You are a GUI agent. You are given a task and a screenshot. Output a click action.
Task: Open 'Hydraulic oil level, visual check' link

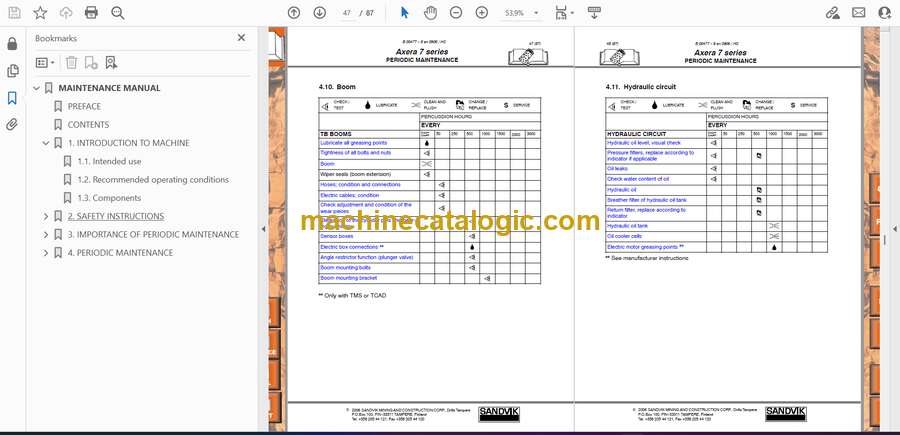coord(644,143)
